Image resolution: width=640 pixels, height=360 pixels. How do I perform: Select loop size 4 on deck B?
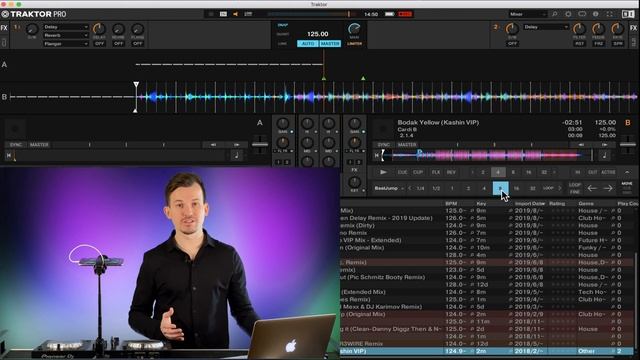tap(498, 172)
